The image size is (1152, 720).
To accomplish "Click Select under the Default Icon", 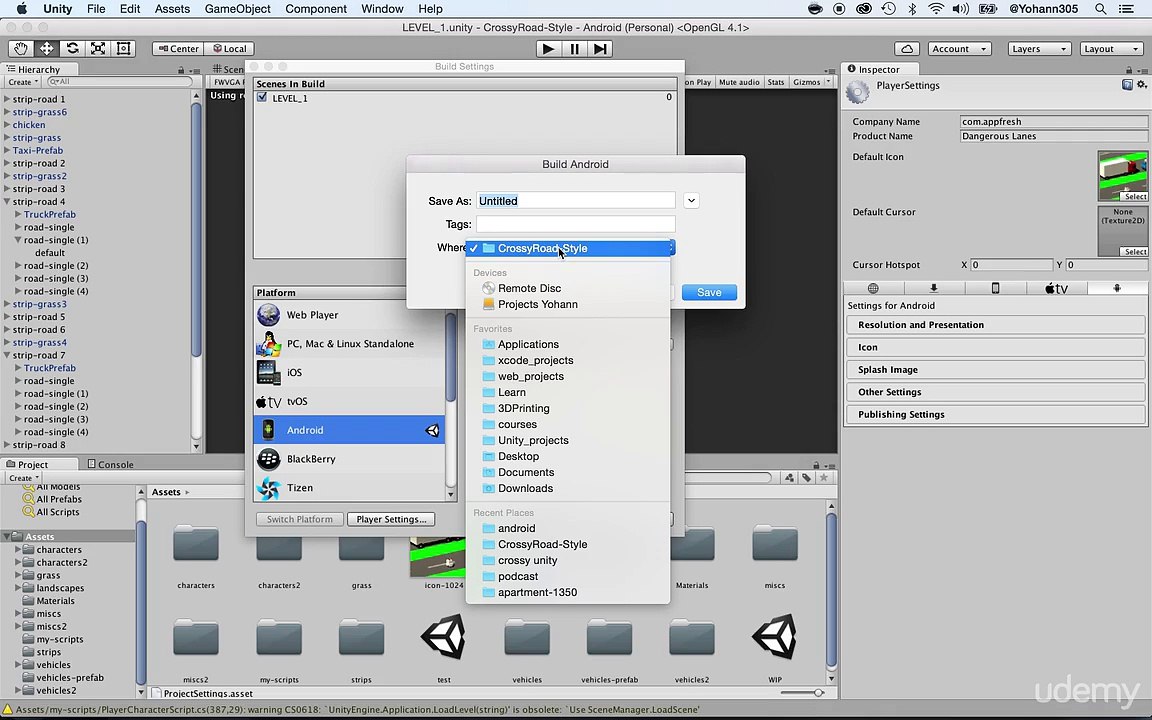I will click(x=1134, y=196).
